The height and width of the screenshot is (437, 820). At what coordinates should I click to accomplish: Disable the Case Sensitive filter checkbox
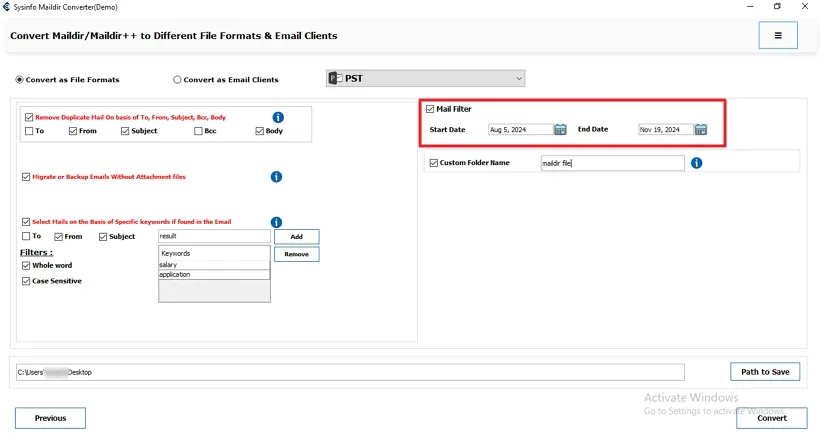click(x=26, y=281)
